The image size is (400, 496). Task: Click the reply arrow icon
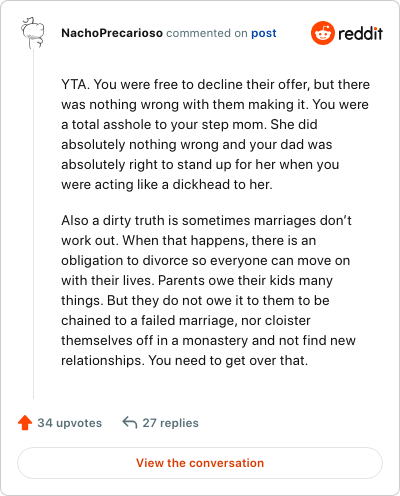click(x=130, y=422)
